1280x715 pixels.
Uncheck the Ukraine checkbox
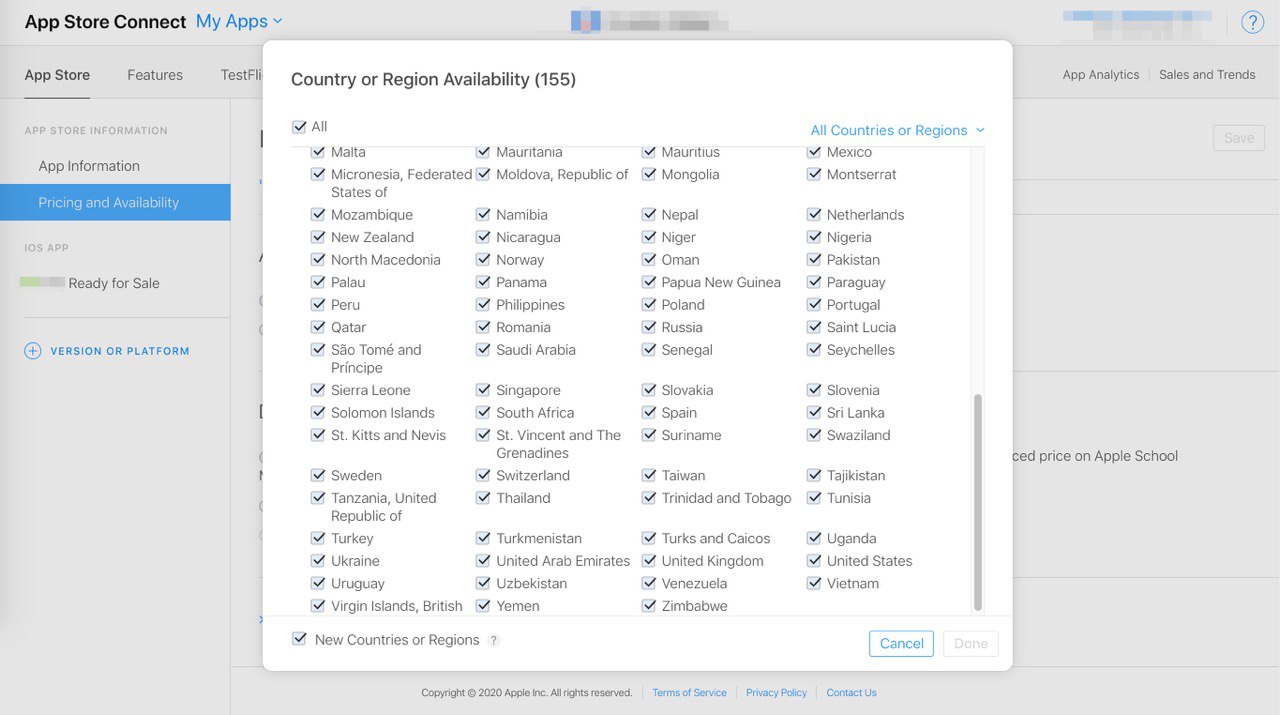coord(318,561)
